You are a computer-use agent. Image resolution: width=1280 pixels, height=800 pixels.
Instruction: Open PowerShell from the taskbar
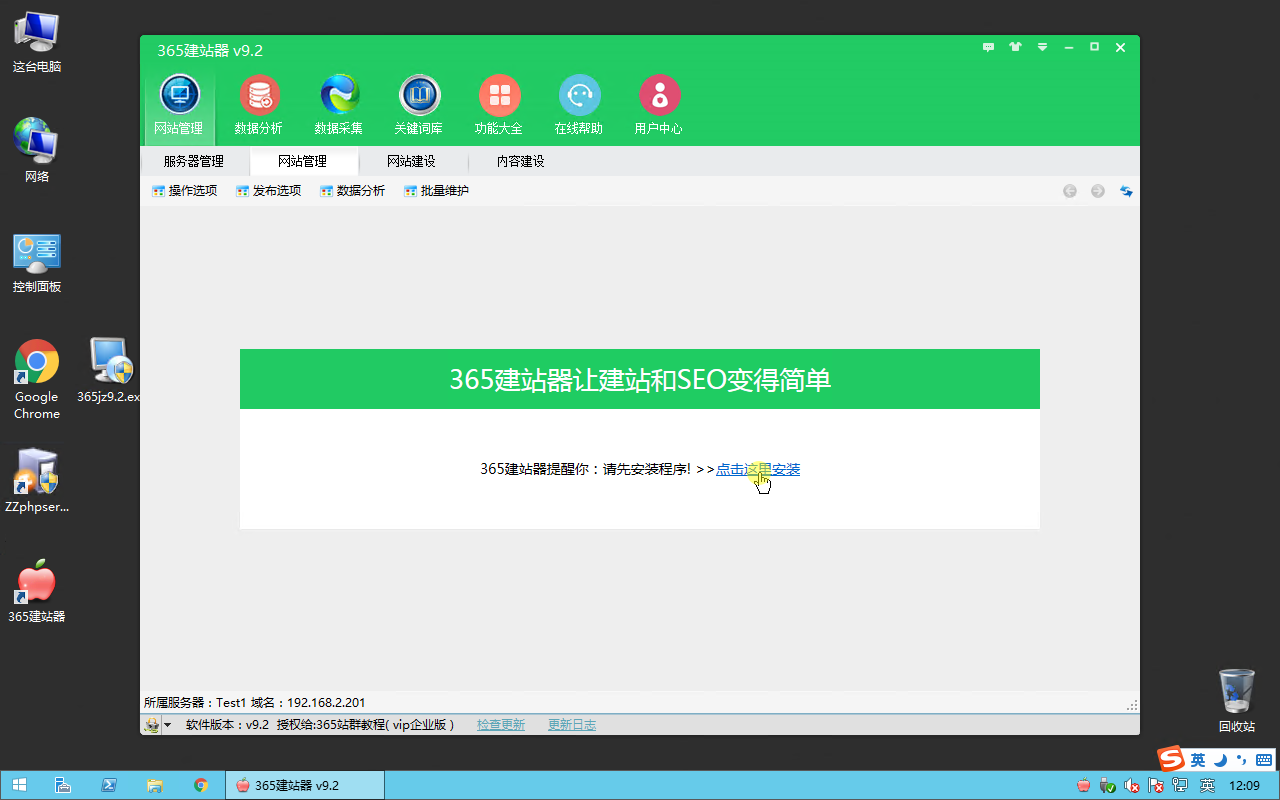(x=108, y=785)
